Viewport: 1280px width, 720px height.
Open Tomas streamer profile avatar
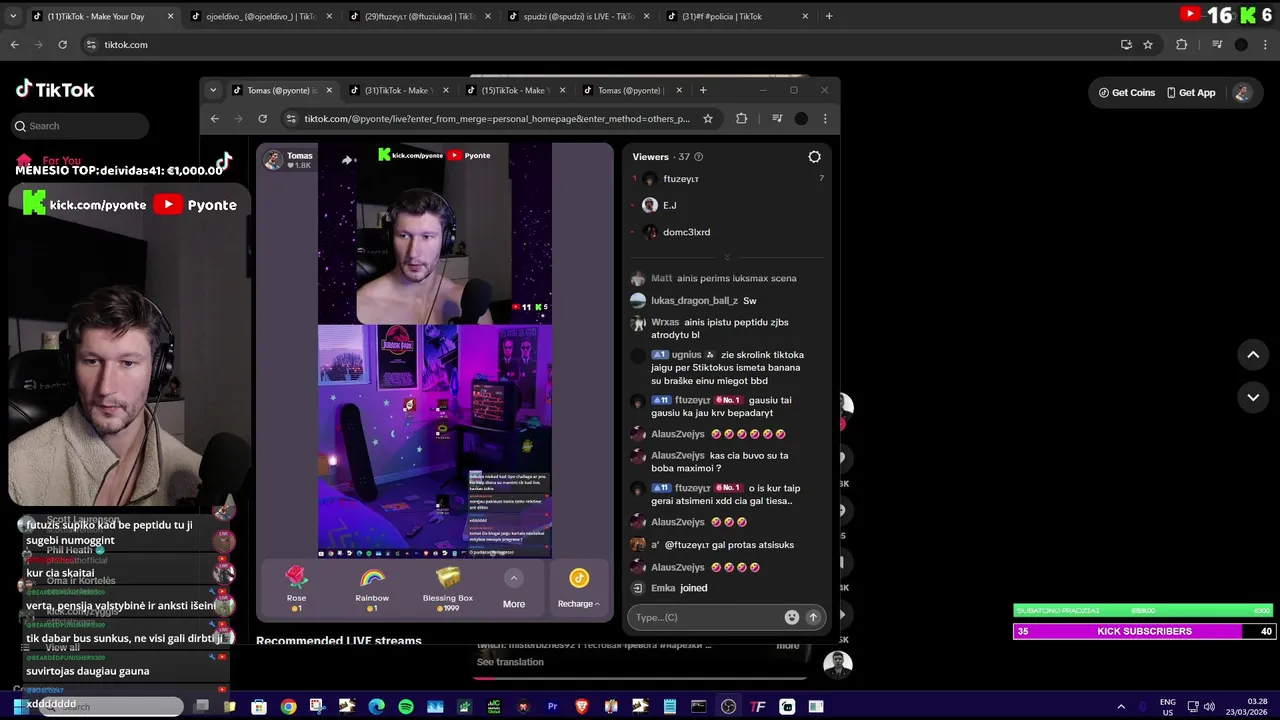click(273, 160)
